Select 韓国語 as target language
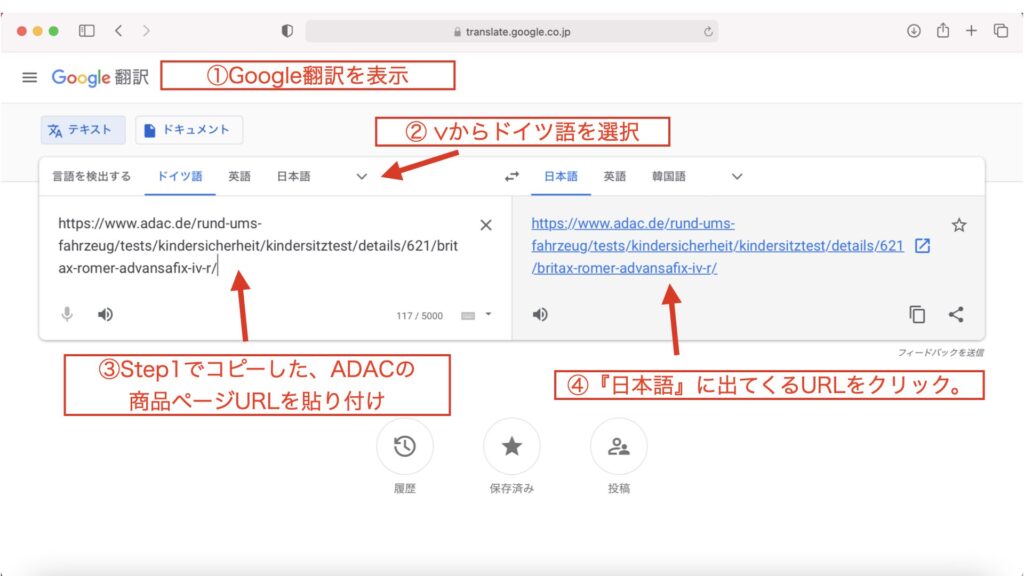 [x=669, y=176]
